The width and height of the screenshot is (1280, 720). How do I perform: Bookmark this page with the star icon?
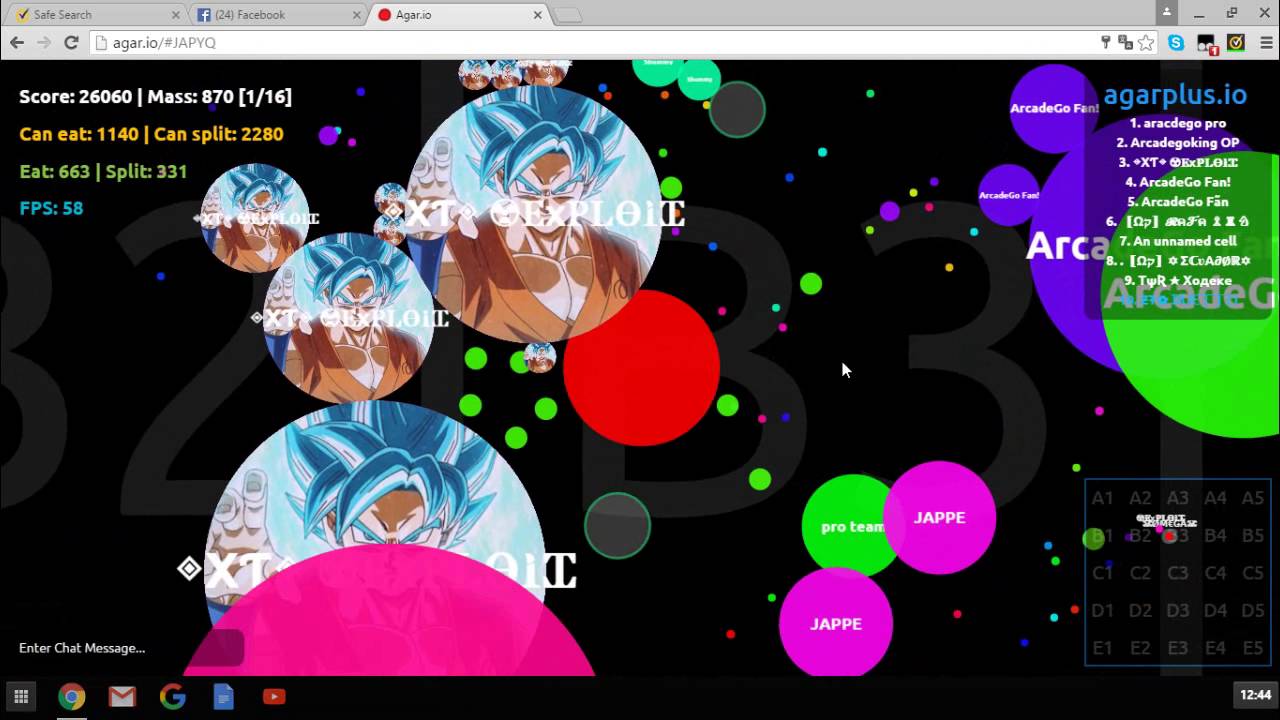1146,42
